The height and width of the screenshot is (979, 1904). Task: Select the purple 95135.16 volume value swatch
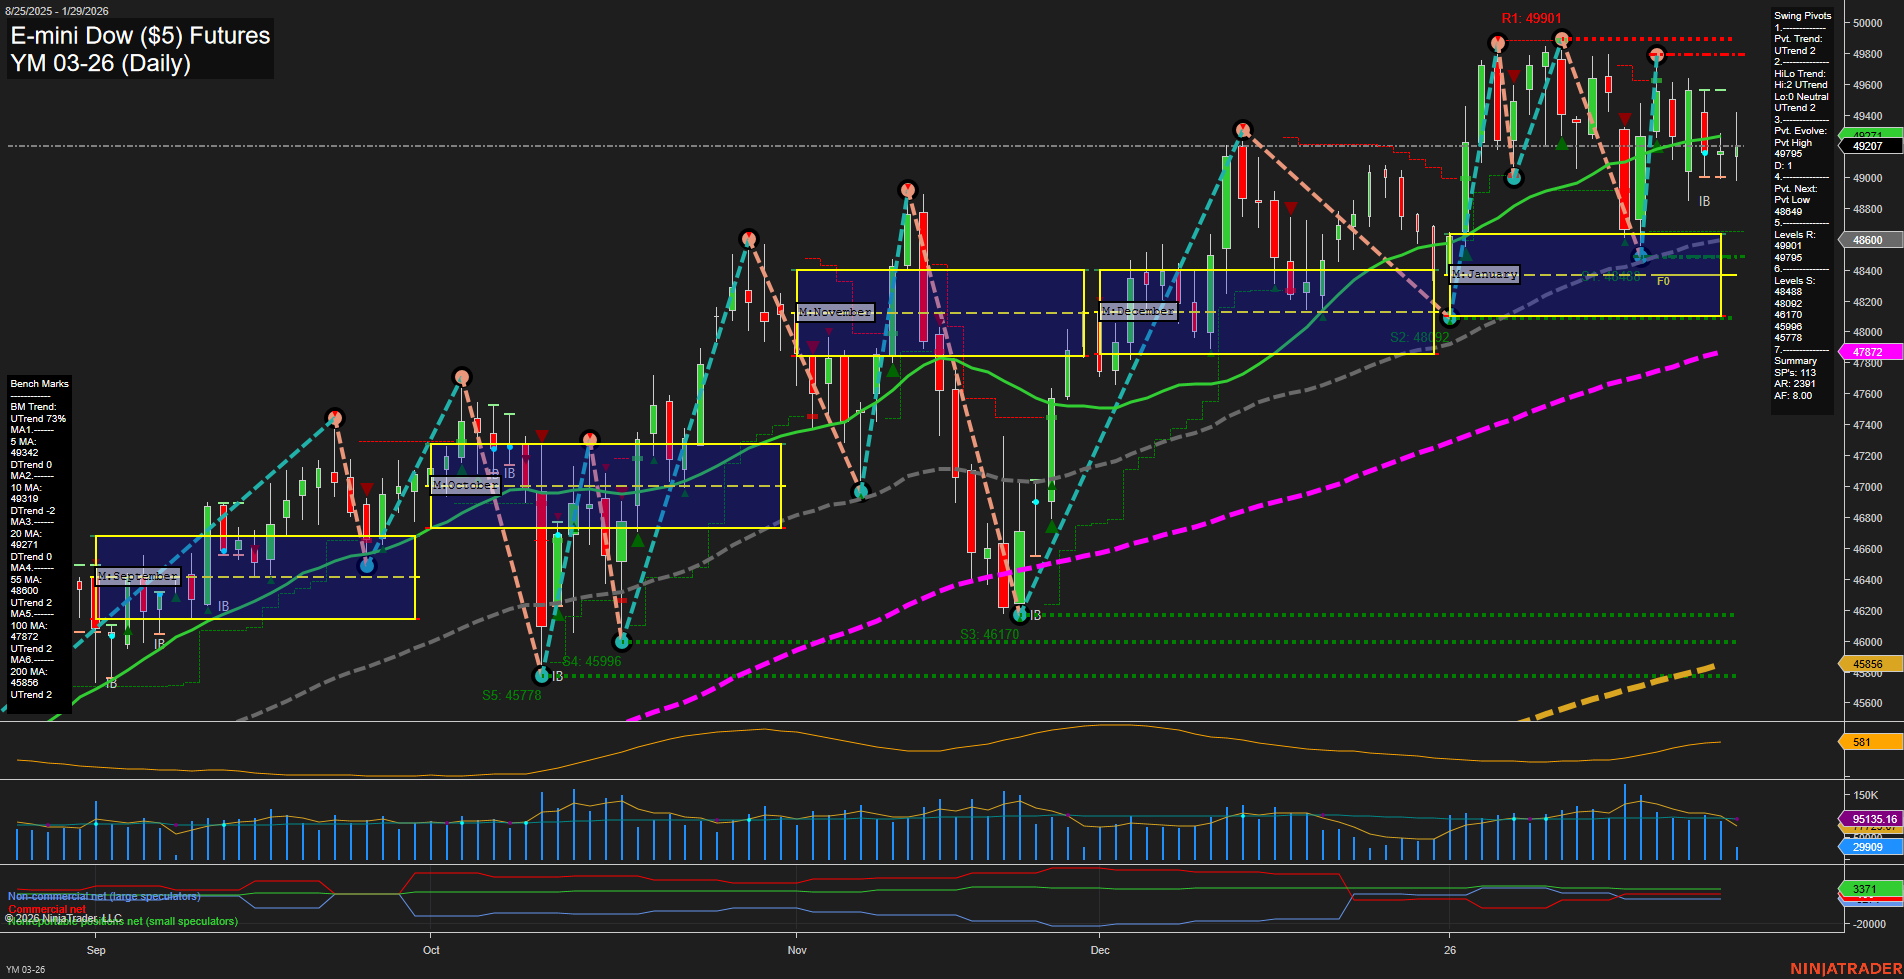pos(1873,818)
